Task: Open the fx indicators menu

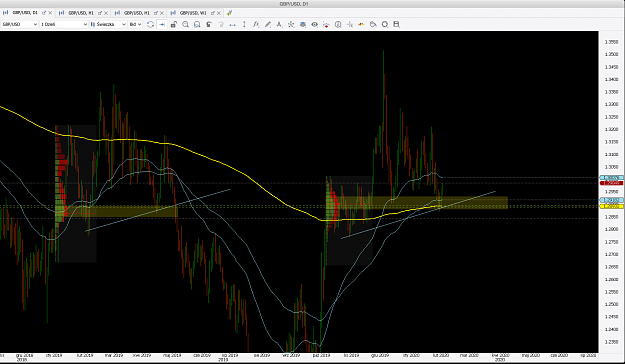Action: [256, 24]
